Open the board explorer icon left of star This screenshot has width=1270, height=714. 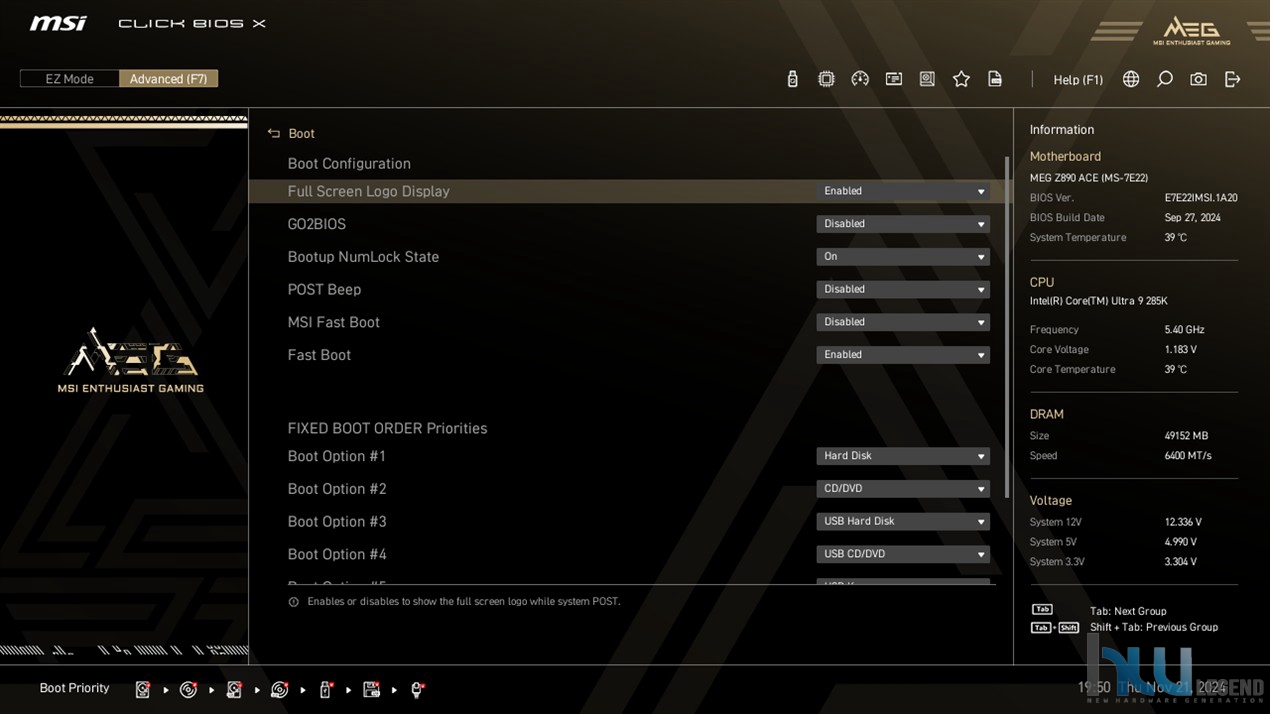pyautogui.click(x=927, y=79)
